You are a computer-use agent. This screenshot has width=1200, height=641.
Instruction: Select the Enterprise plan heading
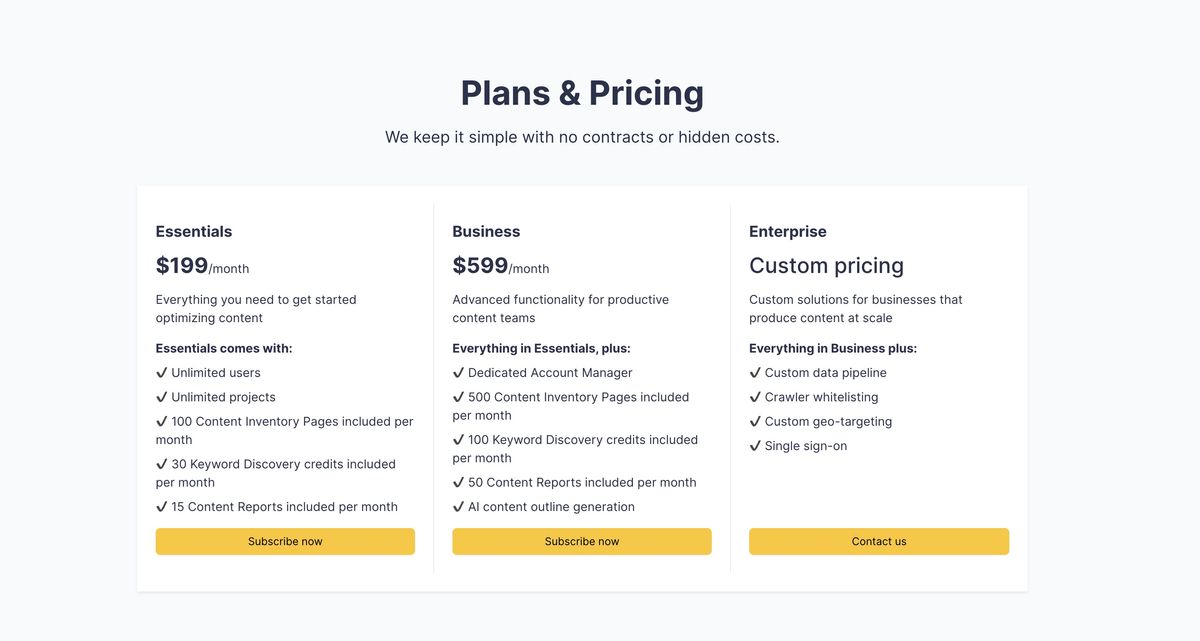pos(788,231)
